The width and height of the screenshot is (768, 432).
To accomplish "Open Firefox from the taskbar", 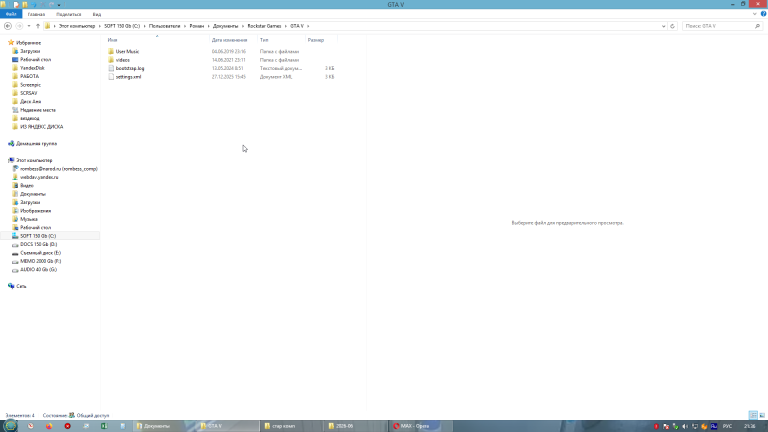I will [49, 426].
